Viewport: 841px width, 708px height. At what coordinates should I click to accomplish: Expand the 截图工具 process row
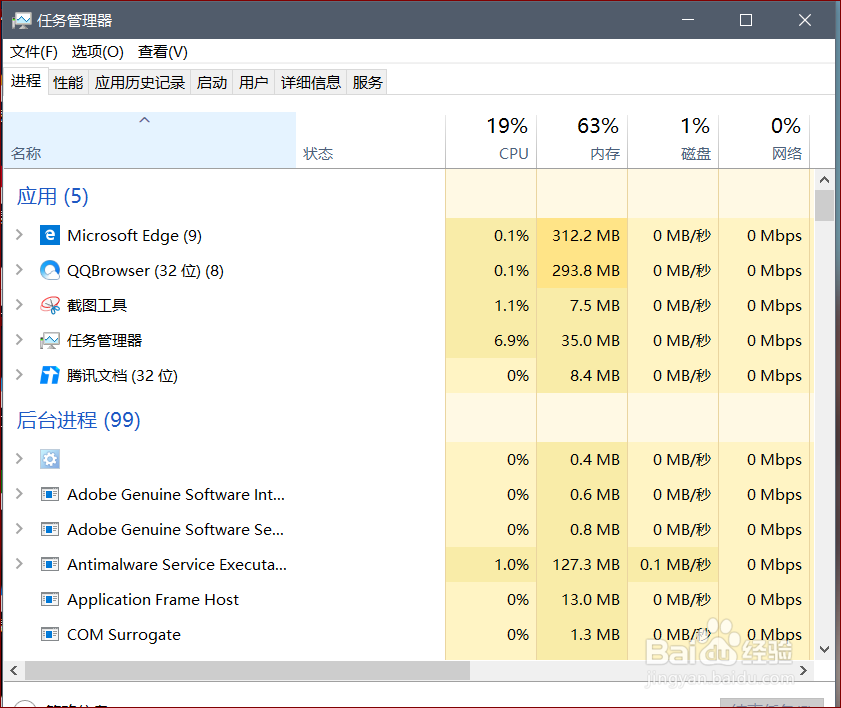pos(19,305)
